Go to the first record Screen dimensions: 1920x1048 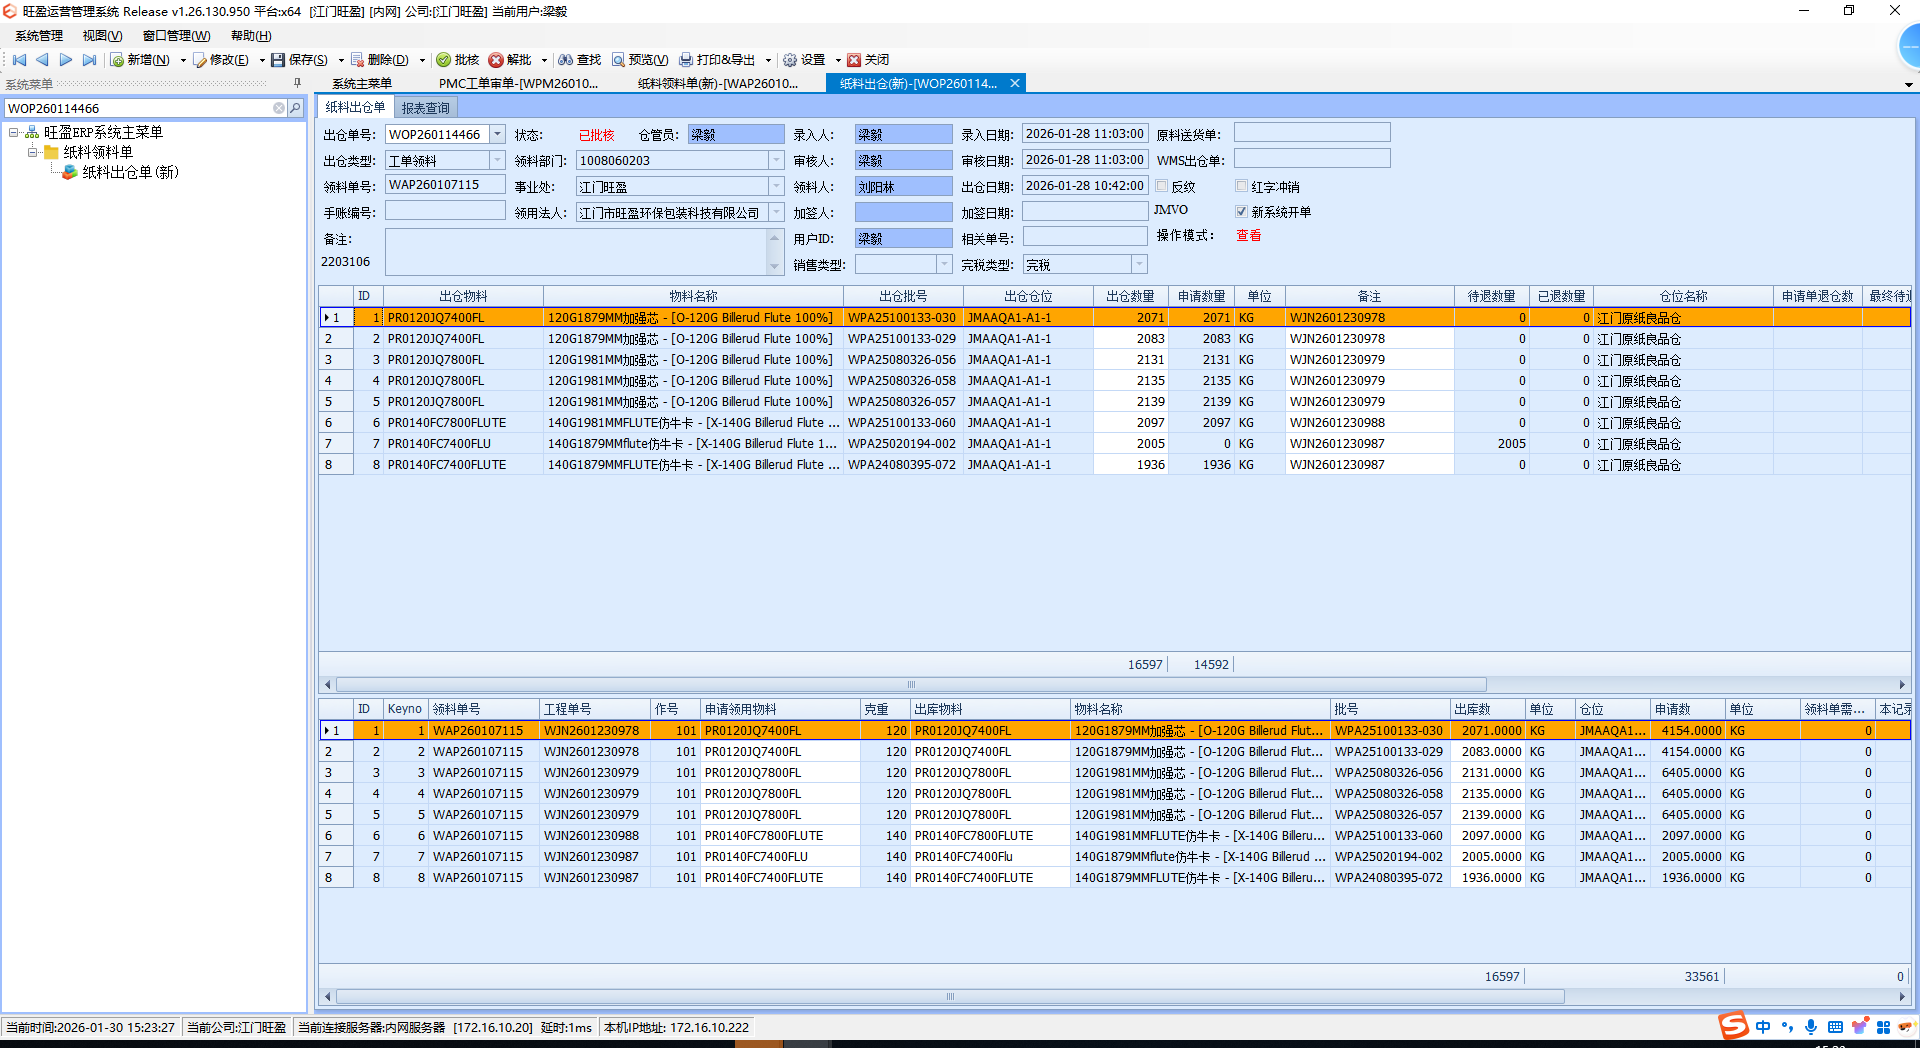point(19,60)
